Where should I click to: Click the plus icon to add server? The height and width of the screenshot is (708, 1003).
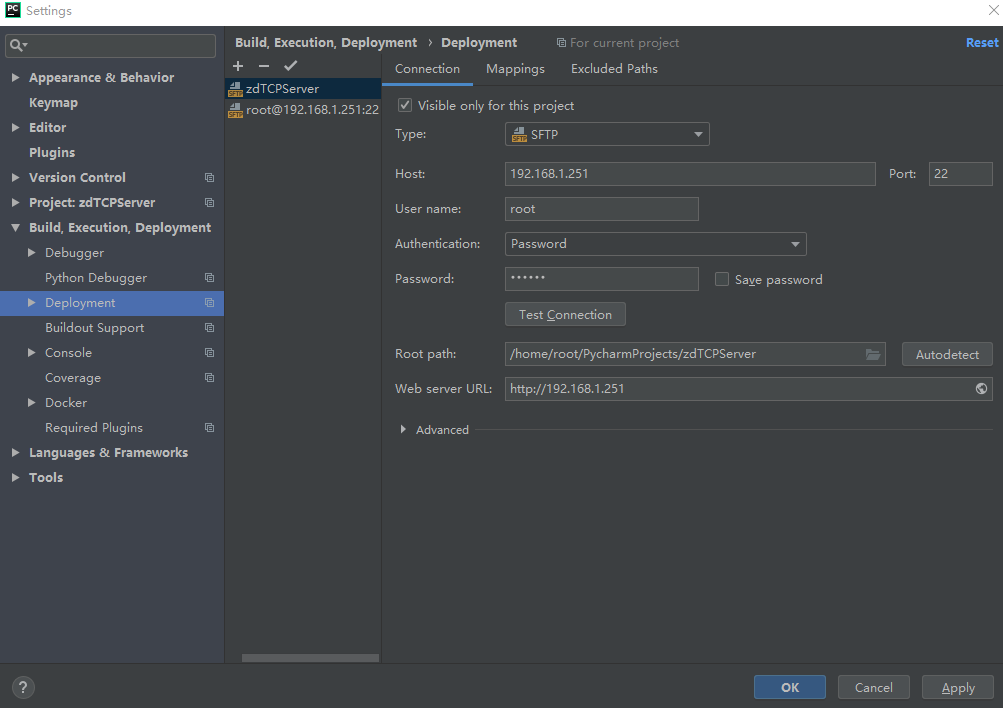pos(238,66)
